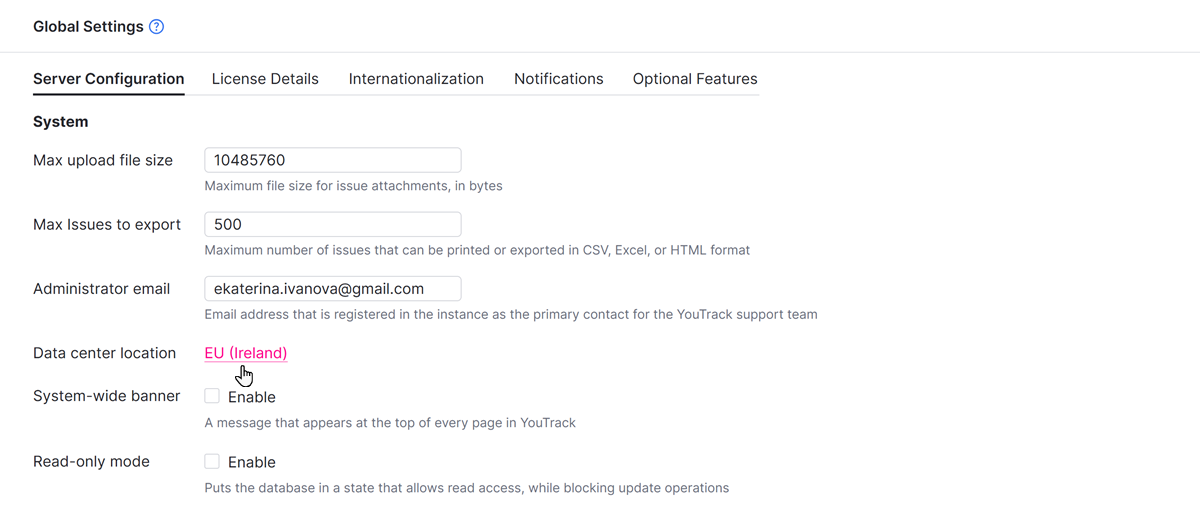Select the Notifications tab
Screen dimensions: 1200x524
558,79
